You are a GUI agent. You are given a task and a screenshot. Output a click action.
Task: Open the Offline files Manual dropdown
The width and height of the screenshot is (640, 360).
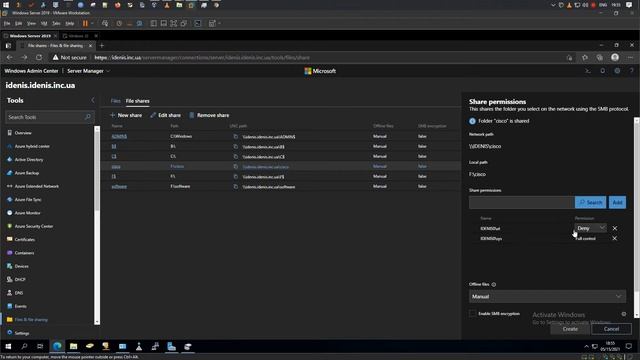(x=547, y=296)
